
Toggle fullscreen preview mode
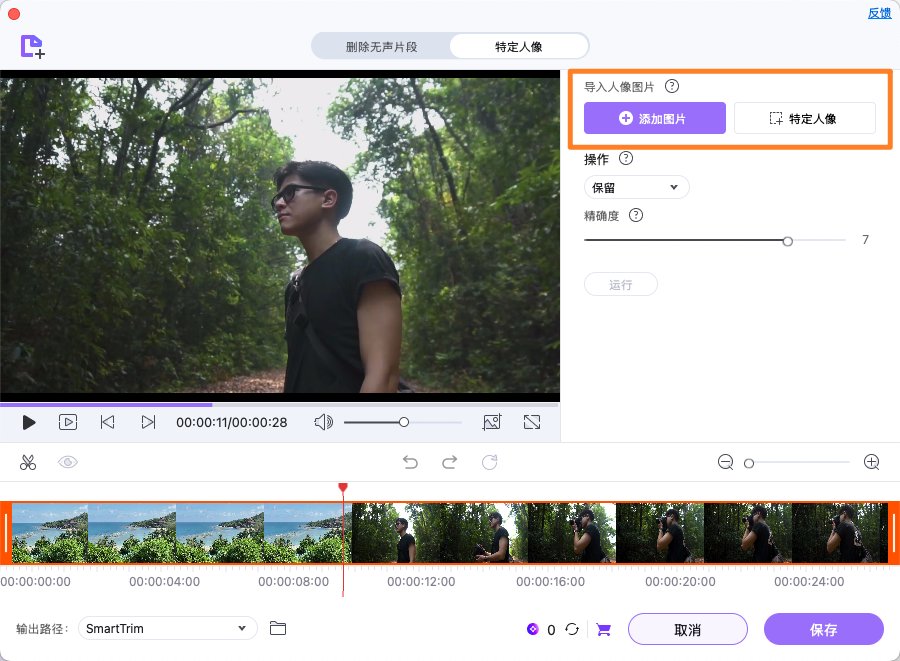532,422
